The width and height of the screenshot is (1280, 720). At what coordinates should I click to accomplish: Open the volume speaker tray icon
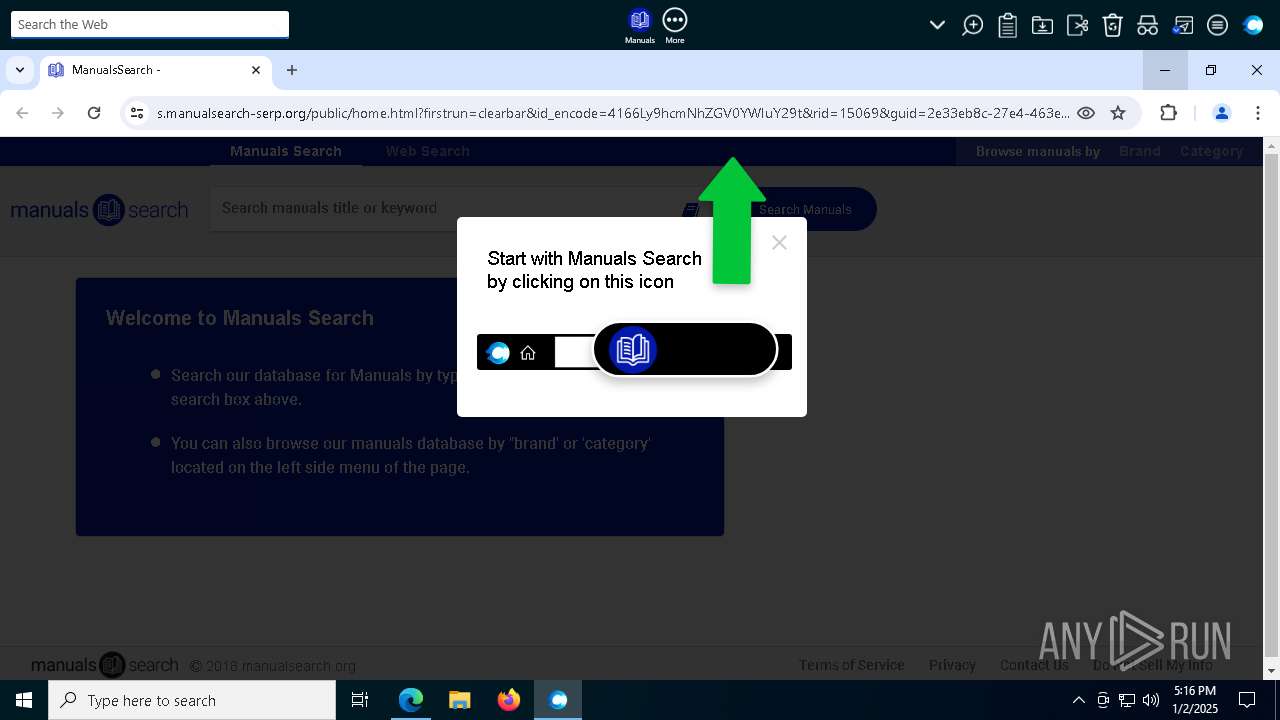point(1151,700)
